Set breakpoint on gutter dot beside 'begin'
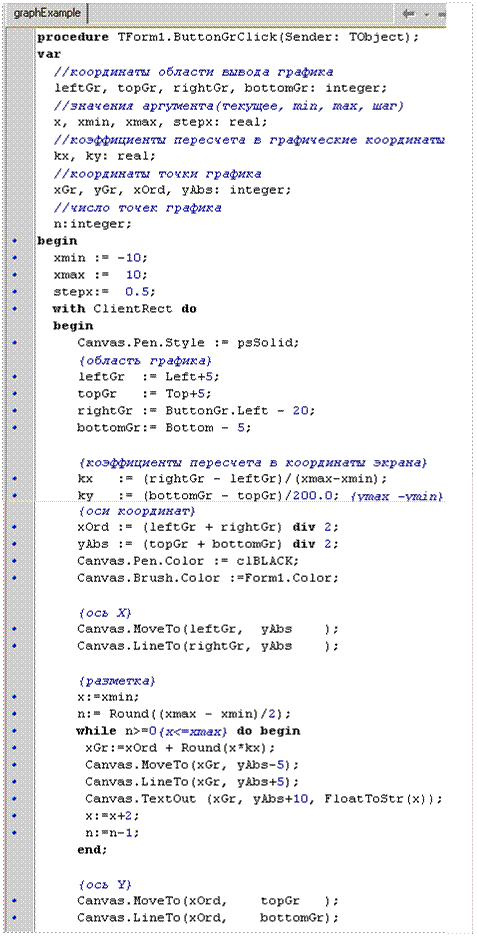Image resolution: width=477 pixels, height=937 pixels. pos(14,241)
